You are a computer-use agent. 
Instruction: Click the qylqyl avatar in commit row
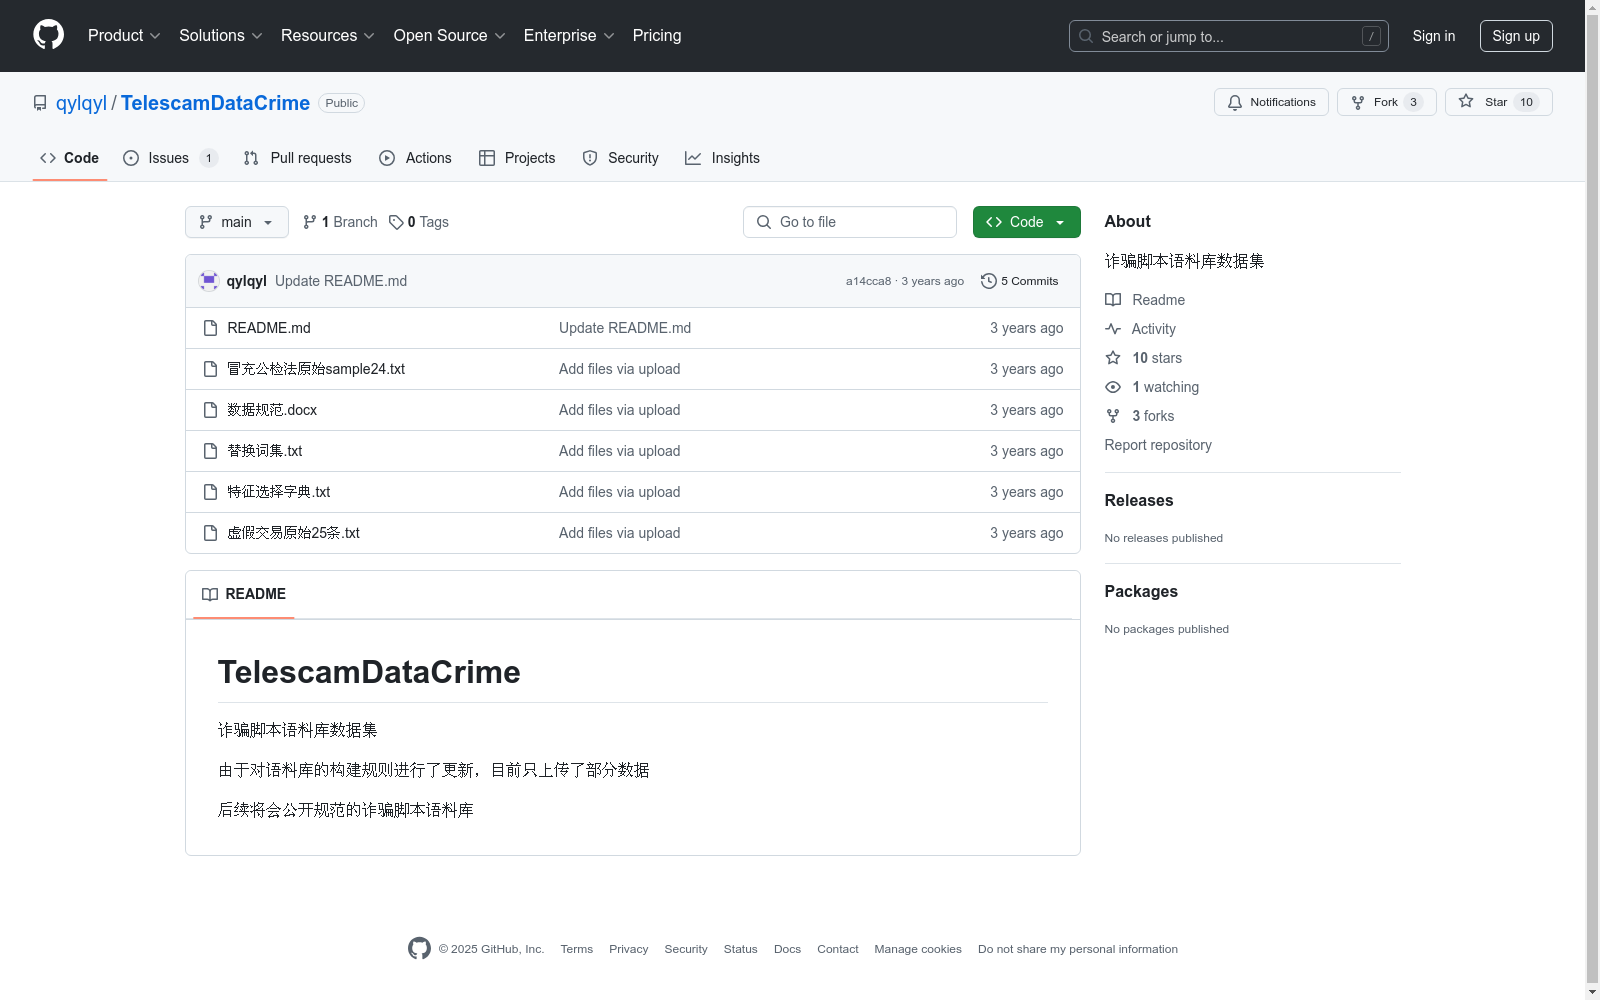[x=209, y=281]
